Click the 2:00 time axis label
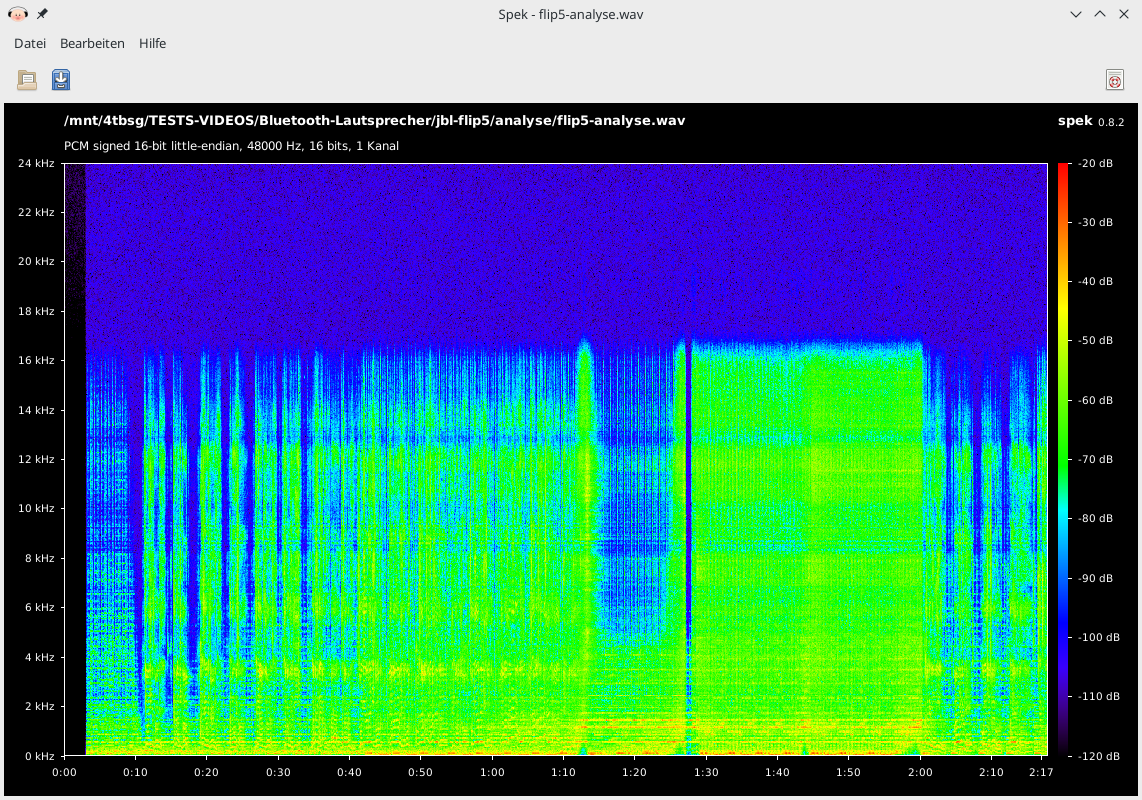 point(920,772)
